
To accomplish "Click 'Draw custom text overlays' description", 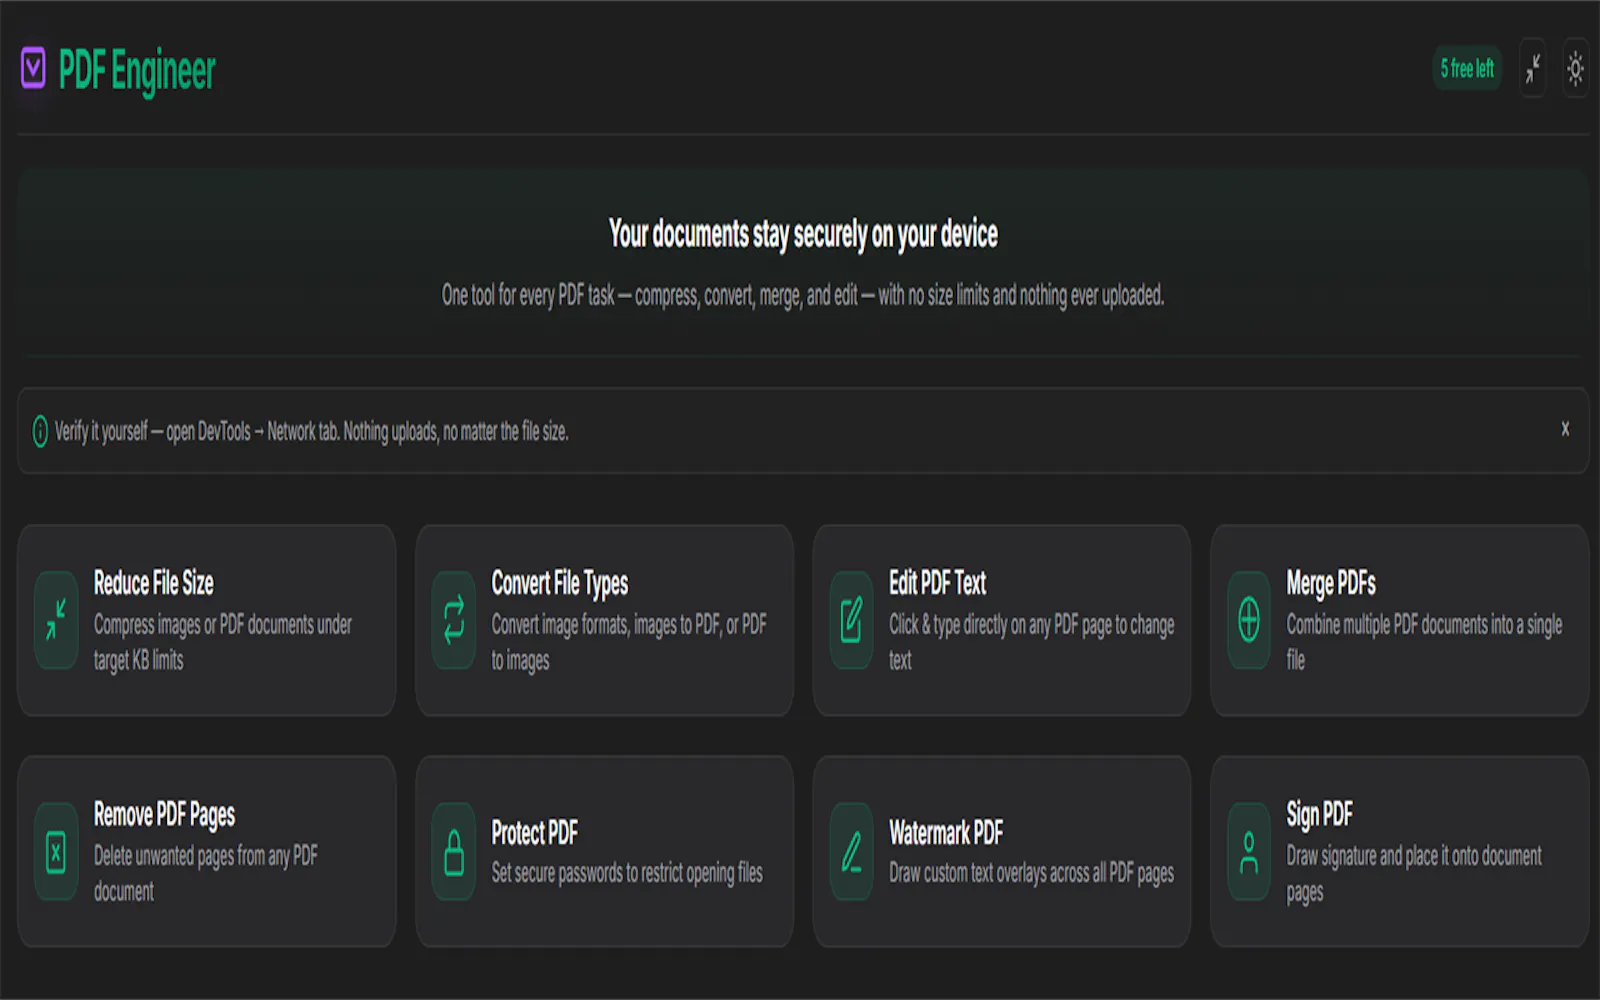I will click(1032, 873).
